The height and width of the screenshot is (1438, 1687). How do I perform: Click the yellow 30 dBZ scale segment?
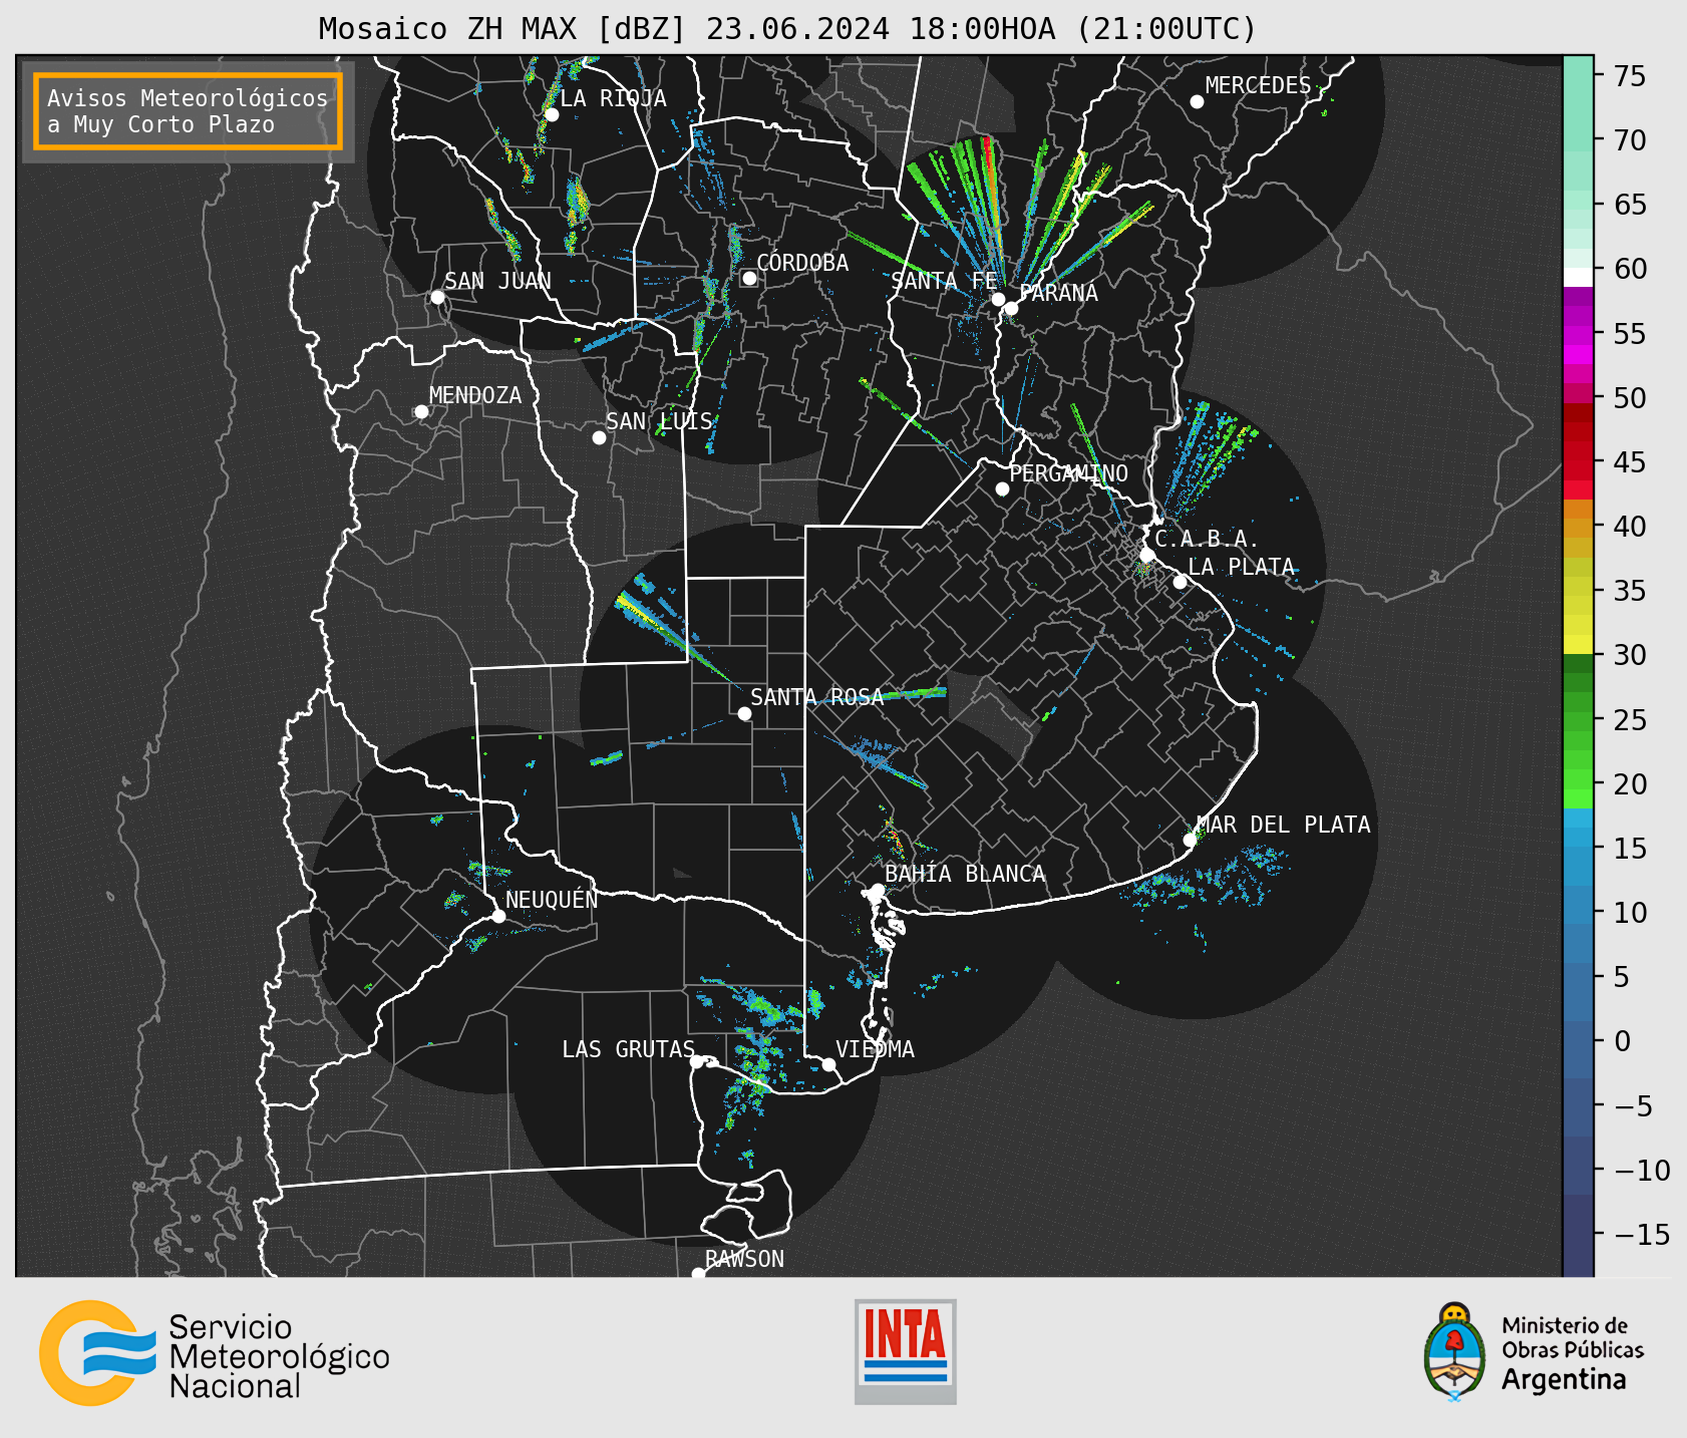(x=1578, y=645)
